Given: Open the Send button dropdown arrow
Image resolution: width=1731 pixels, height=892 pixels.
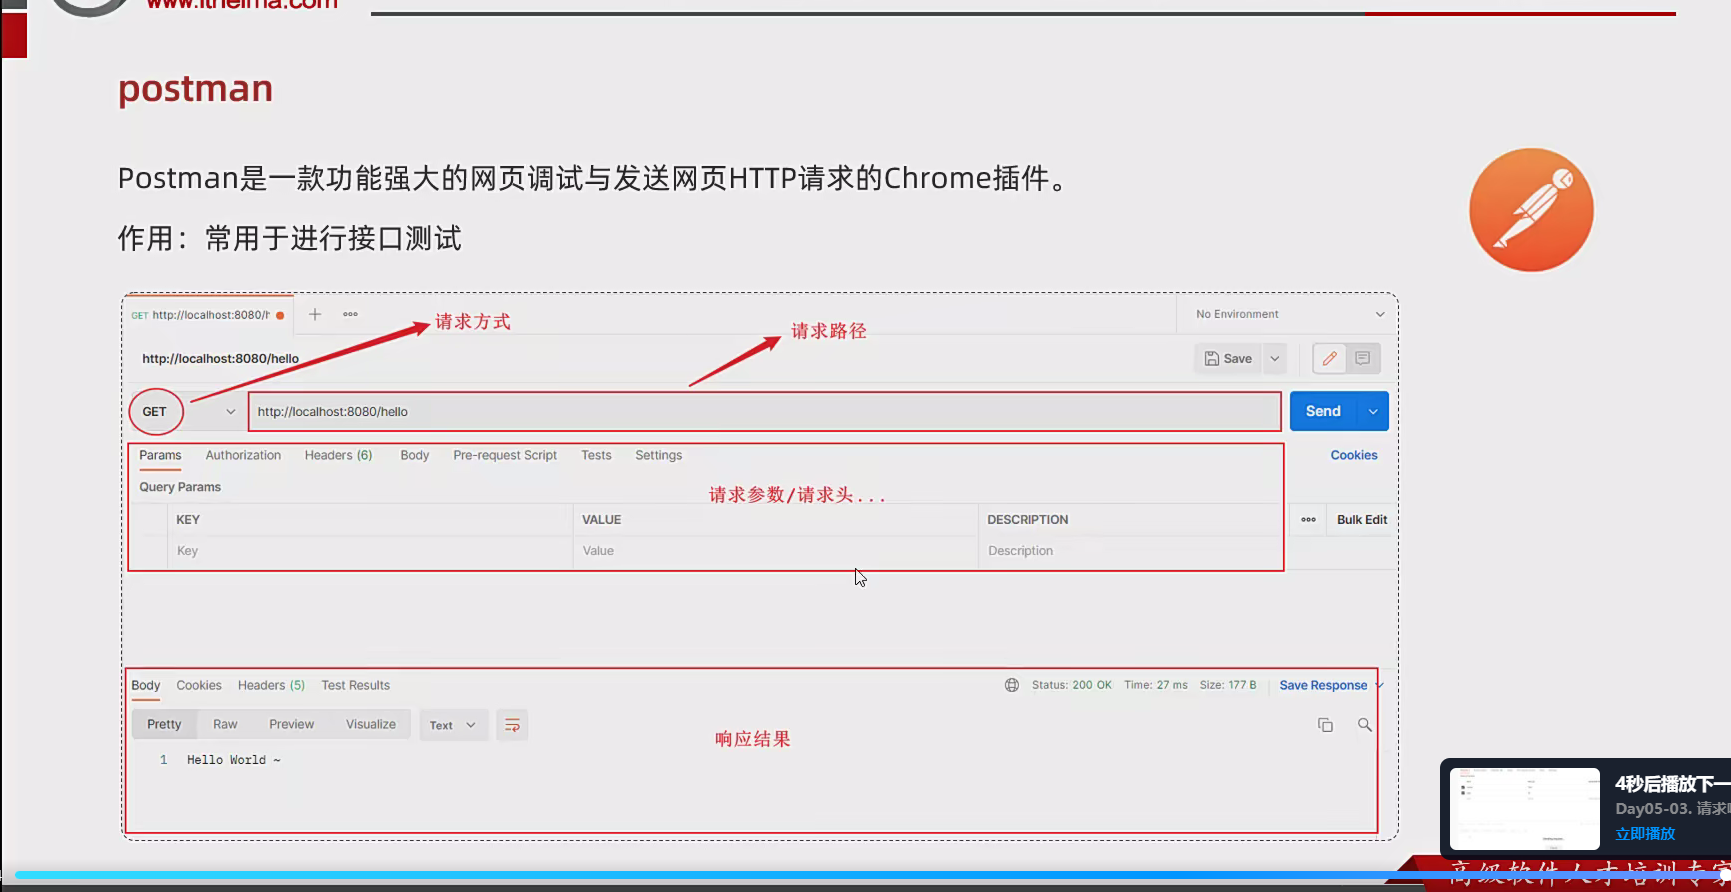Looking at the screenshot, I should 1373,411.
